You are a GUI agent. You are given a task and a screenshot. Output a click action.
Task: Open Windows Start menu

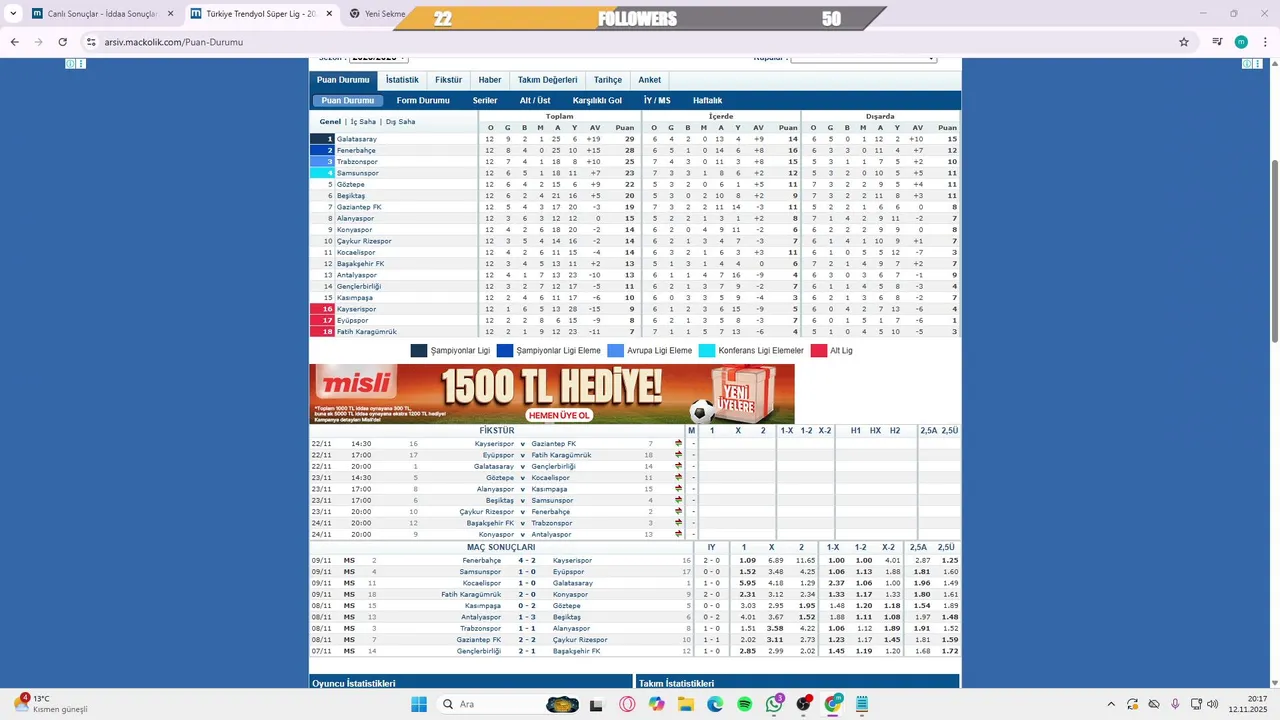pyautogui.click(x=418, y=704)
